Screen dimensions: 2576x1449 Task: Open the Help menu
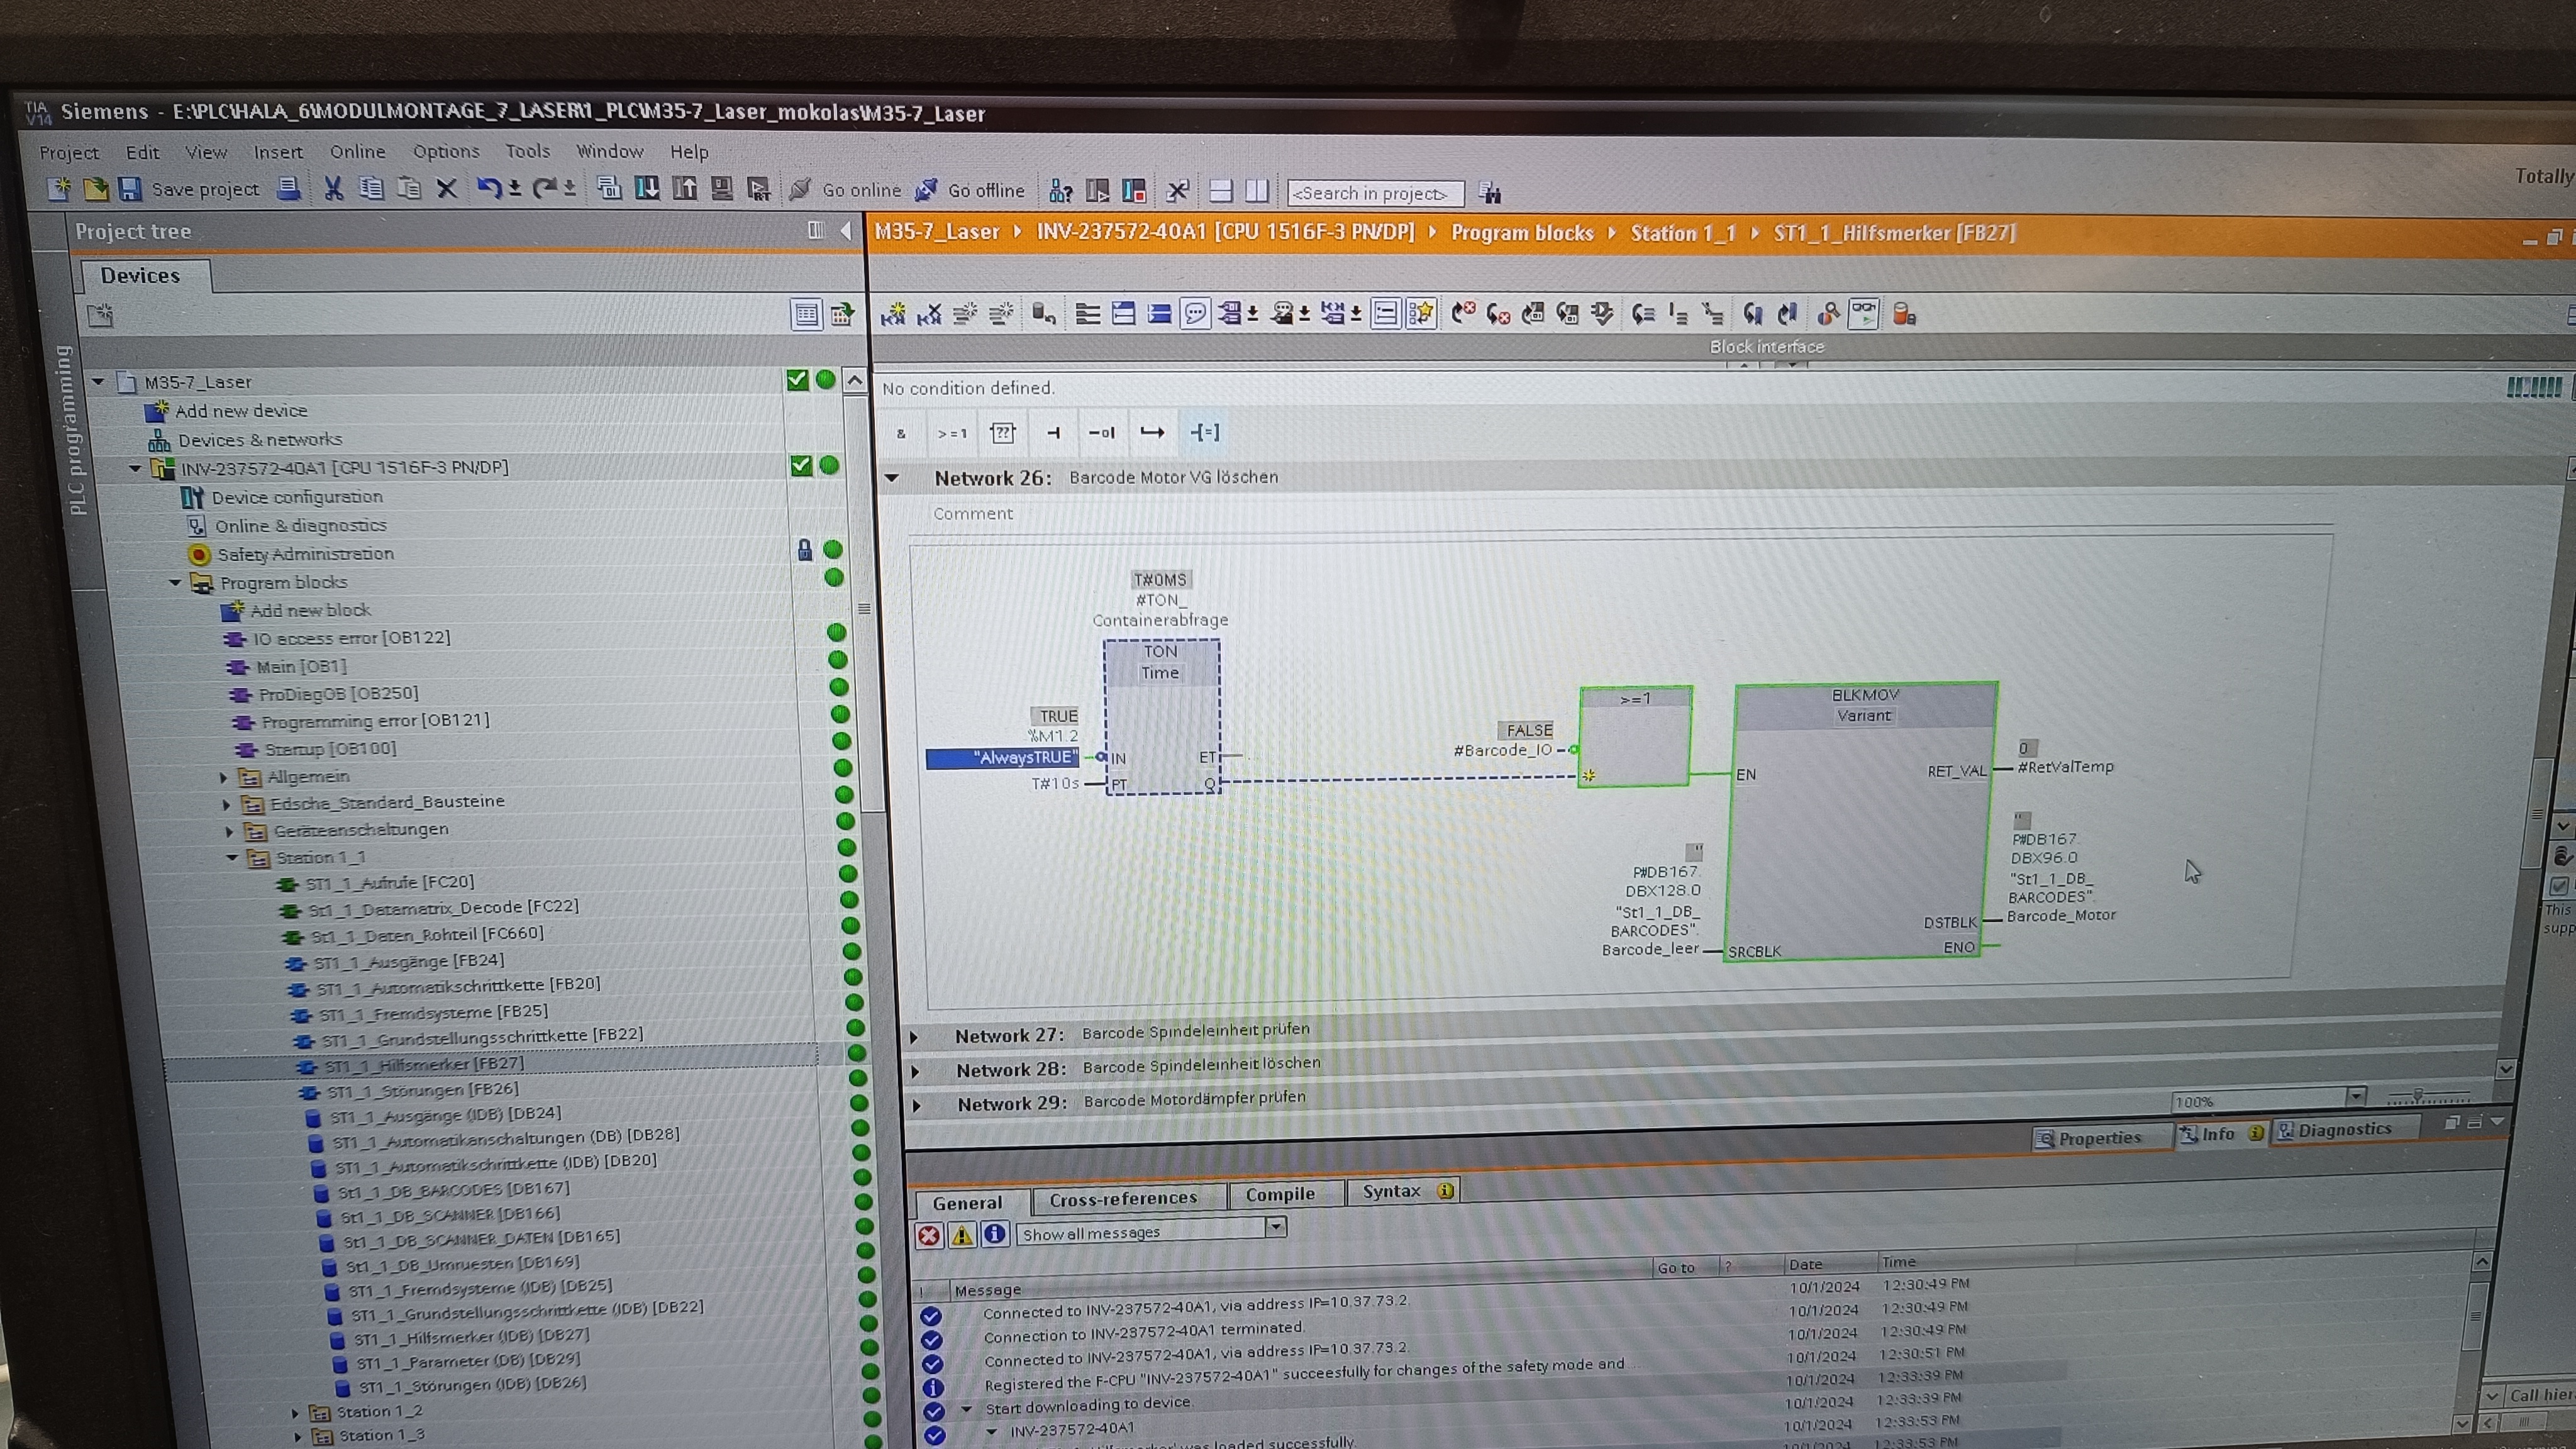click(689, 152)
